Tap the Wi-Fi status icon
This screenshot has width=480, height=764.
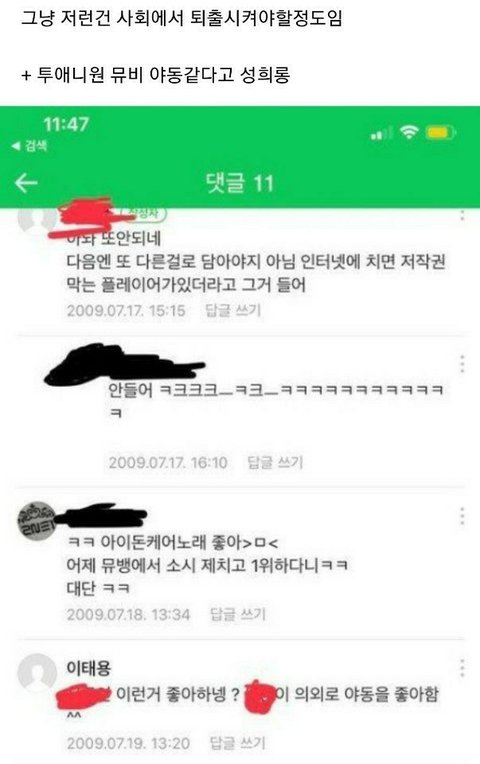click(x=409, y=132)
